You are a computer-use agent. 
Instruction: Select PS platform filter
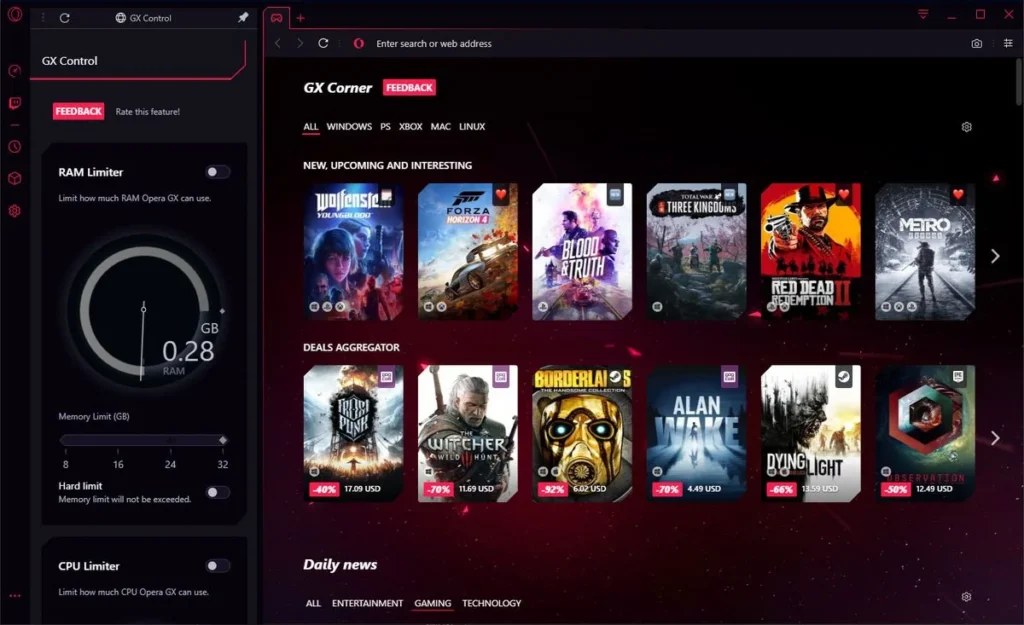385,127
